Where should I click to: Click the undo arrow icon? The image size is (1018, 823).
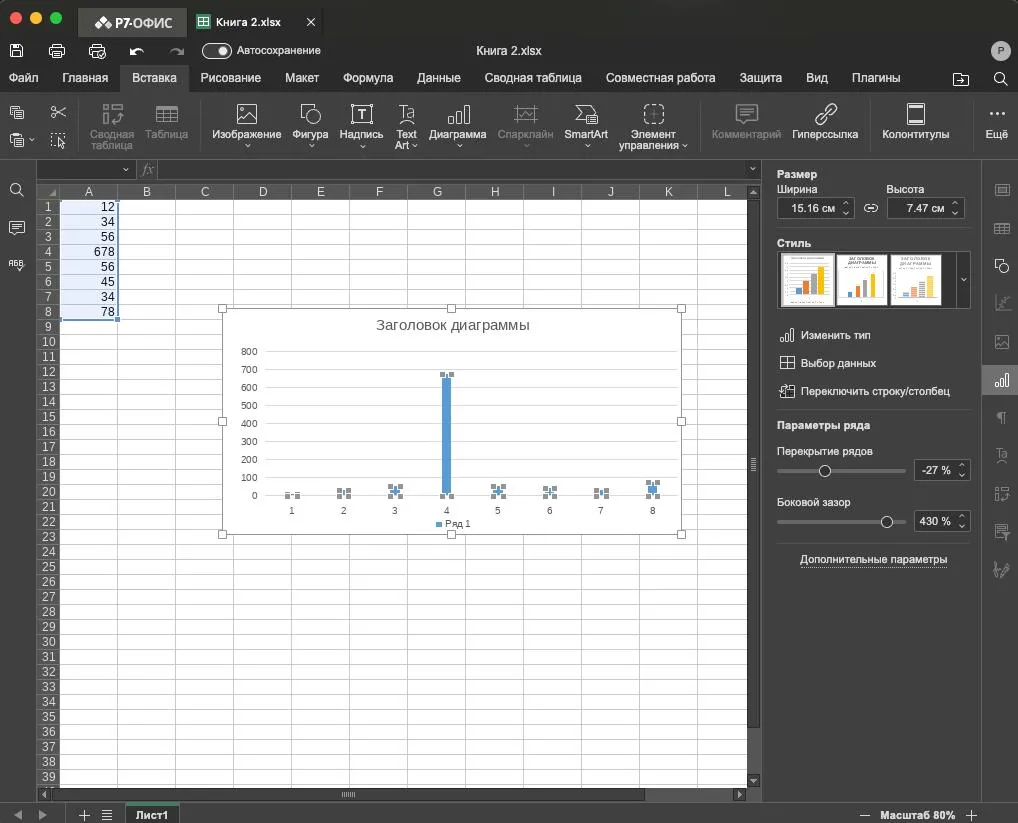tap(136, 51)
